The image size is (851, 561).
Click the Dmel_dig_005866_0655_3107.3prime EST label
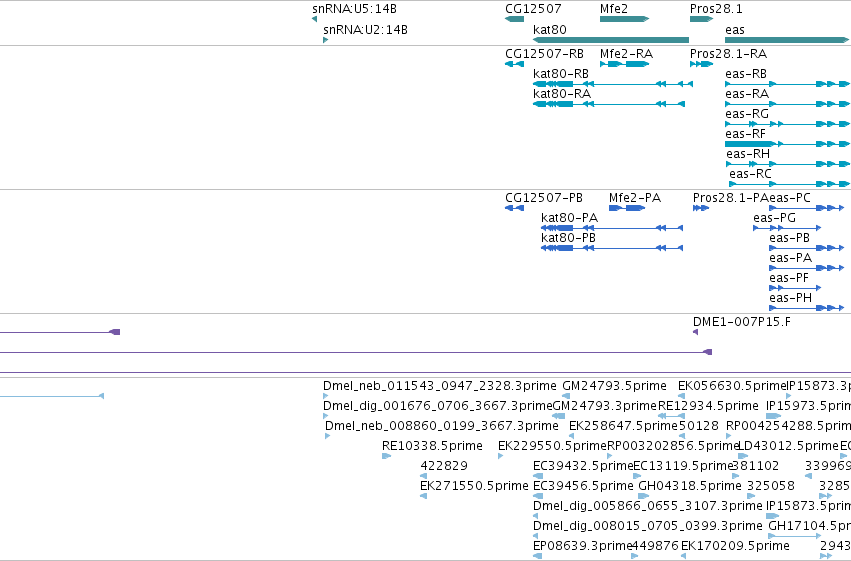click(647, 506)
